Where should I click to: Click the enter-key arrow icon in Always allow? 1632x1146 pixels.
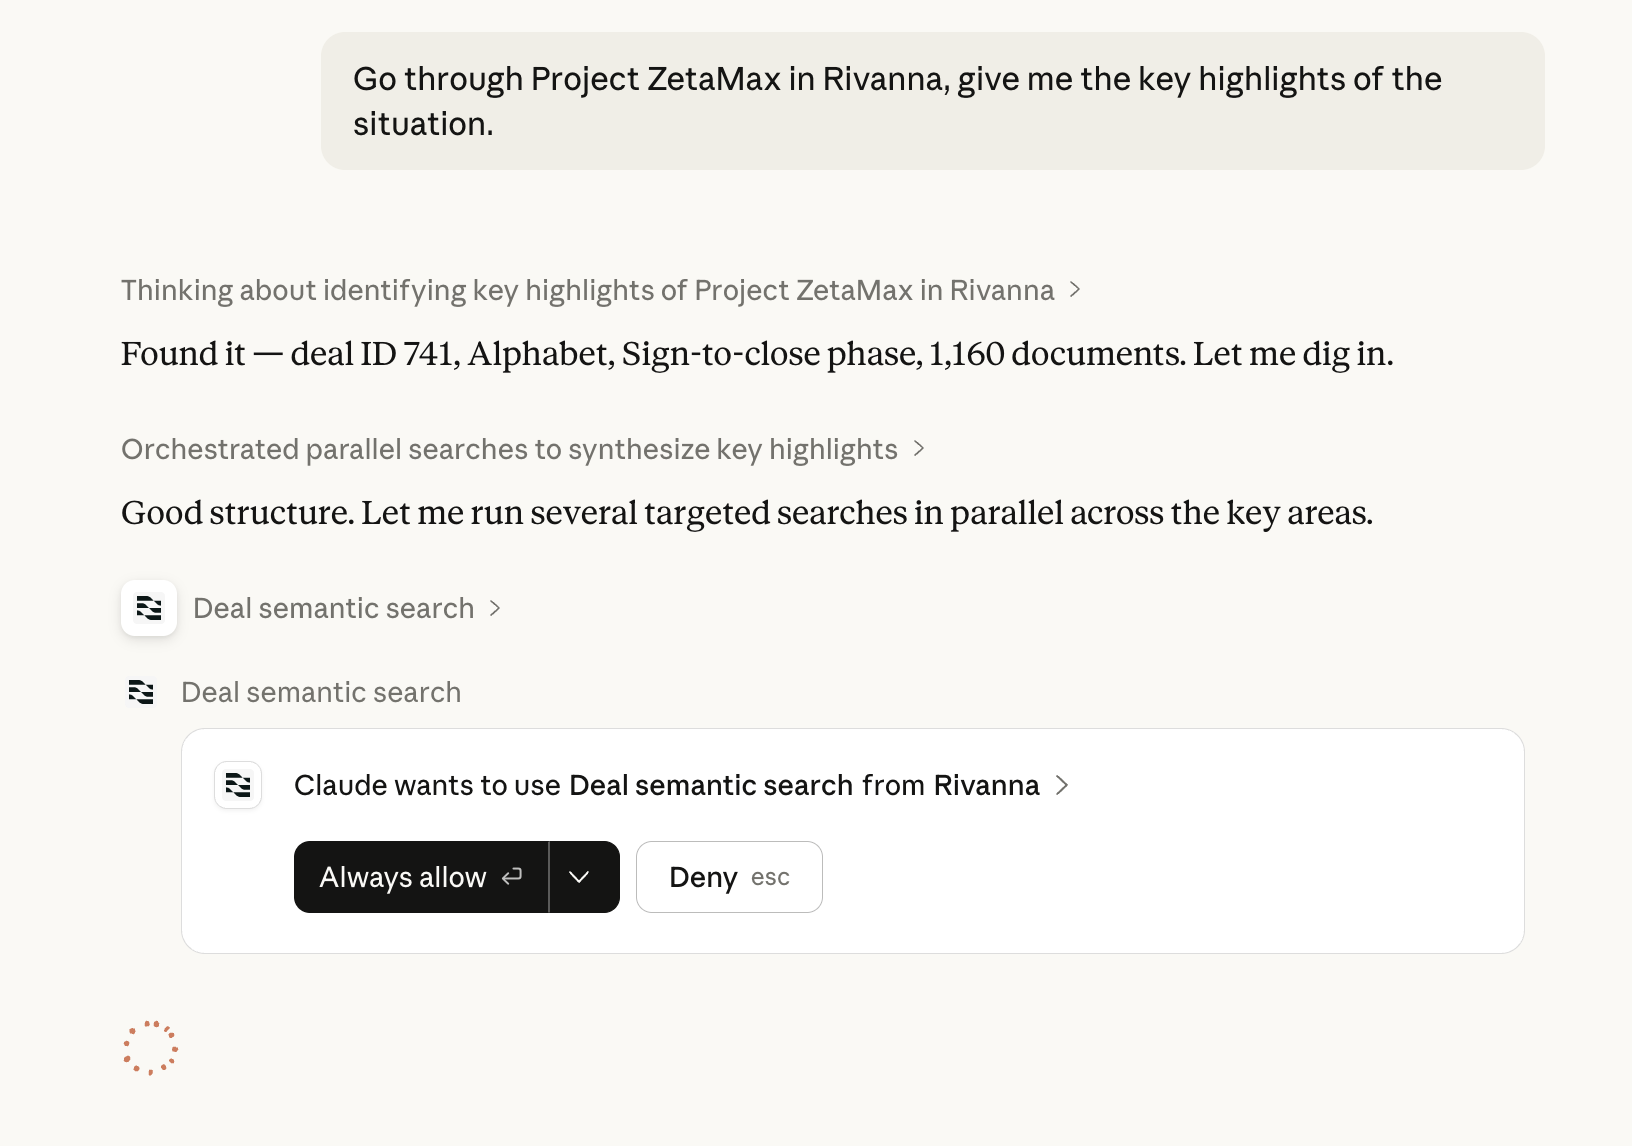click(512, 877)
